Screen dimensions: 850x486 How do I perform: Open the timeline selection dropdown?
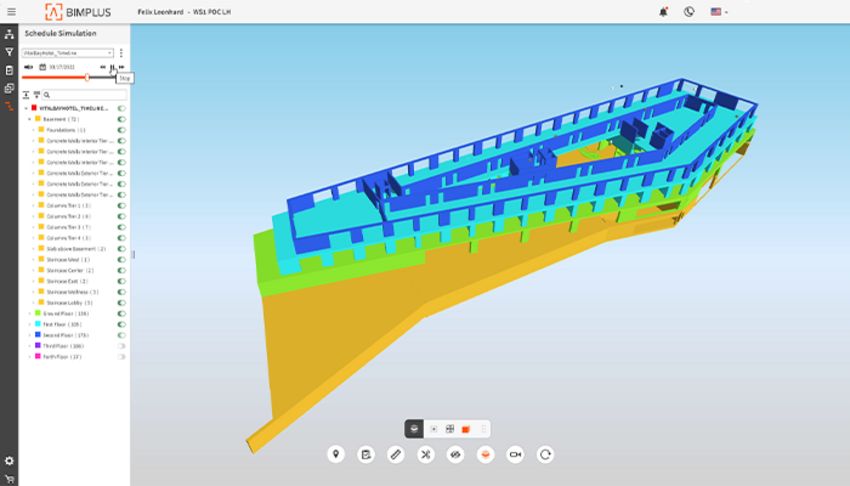[68, 53]
